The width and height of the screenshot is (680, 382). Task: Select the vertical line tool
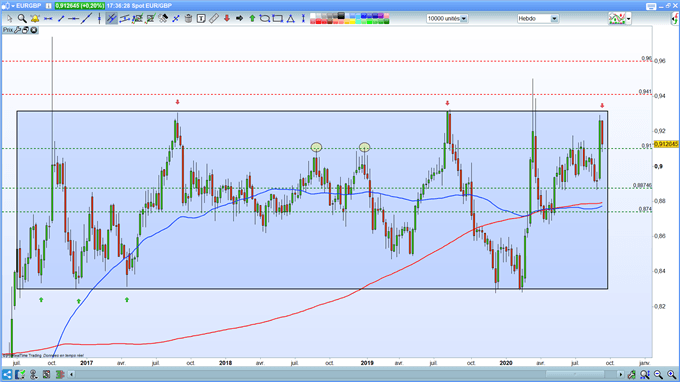point(99,19)
